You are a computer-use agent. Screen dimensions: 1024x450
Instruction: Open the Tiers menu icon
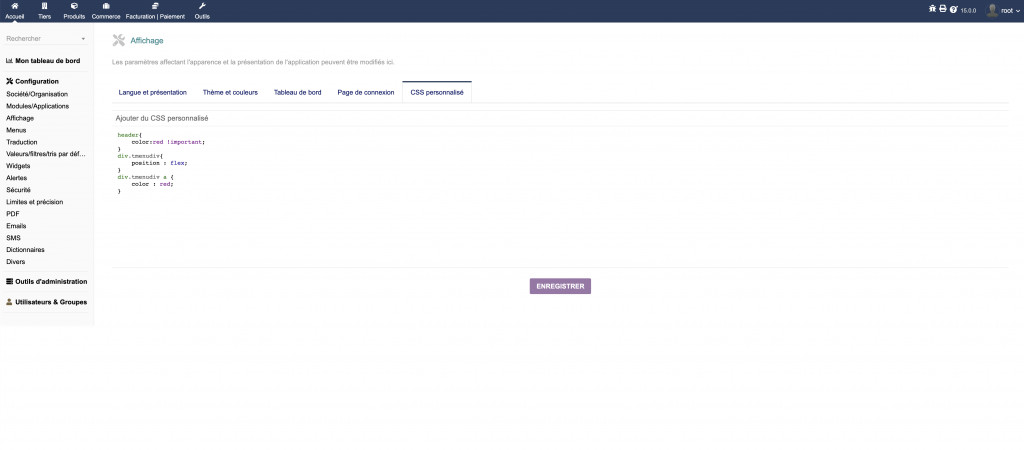pos(44,6)
